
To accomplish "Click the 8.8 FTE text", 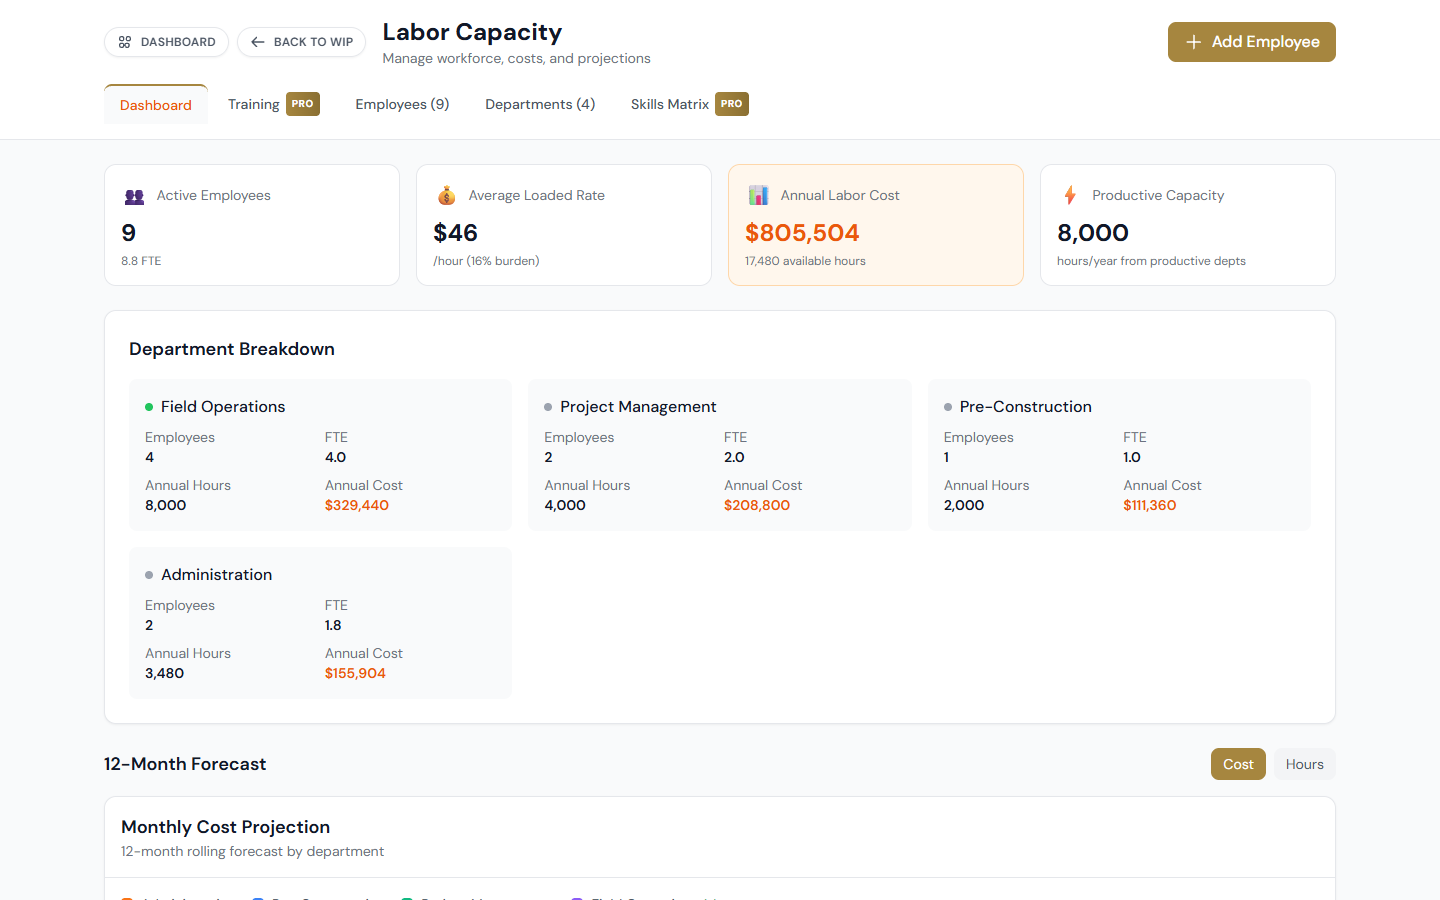I will 141,261.
